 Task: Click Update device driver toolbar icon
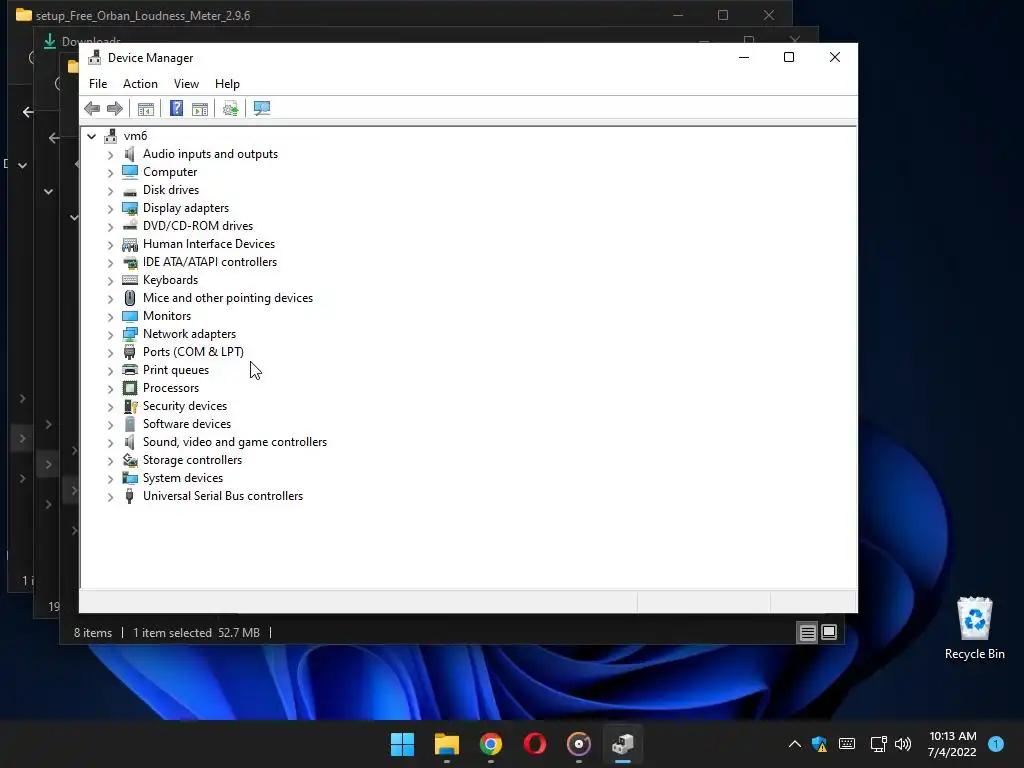[x=231, y=108]
